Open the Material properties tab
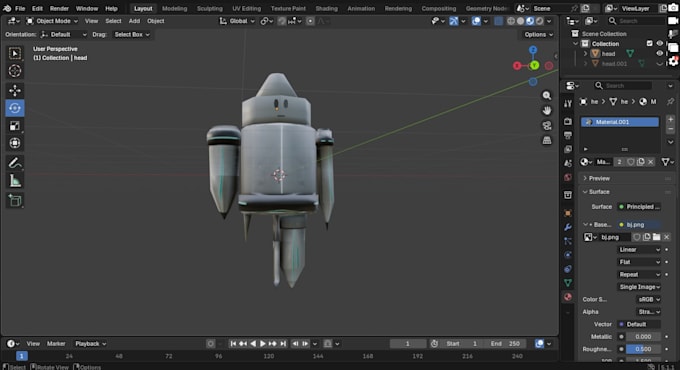Screen dimensions: 680x370 pyautogui.click(x=568, y=297)
